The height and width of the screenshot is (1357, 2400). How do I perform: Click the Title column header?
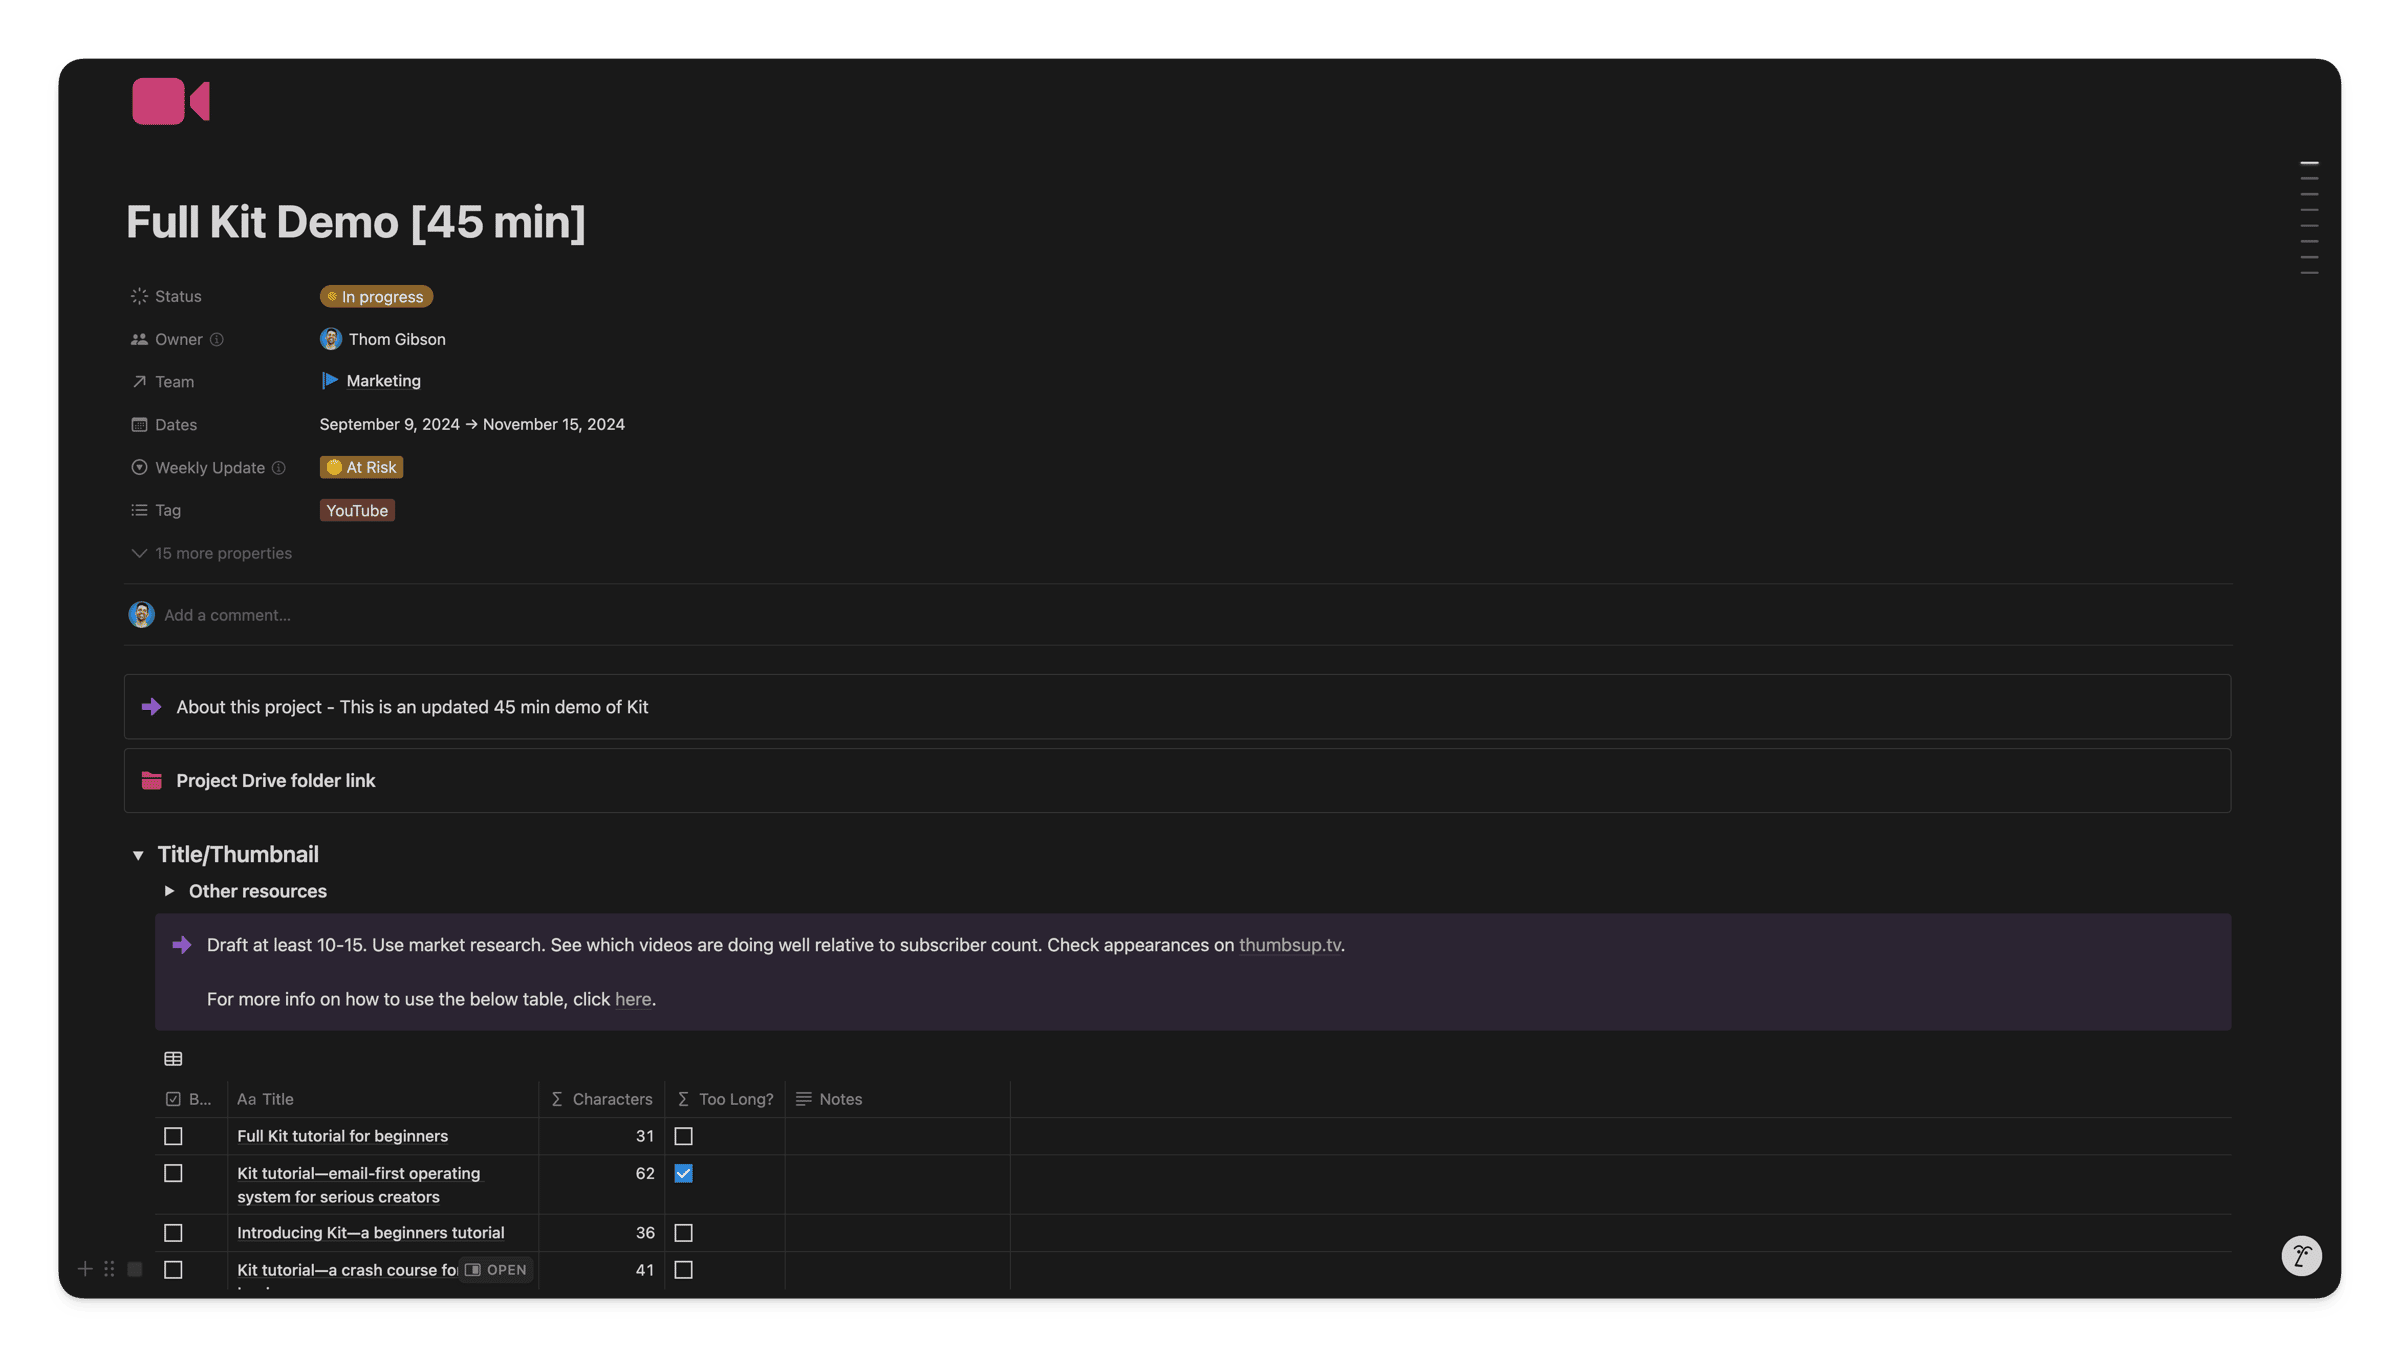coord(383,1099)
